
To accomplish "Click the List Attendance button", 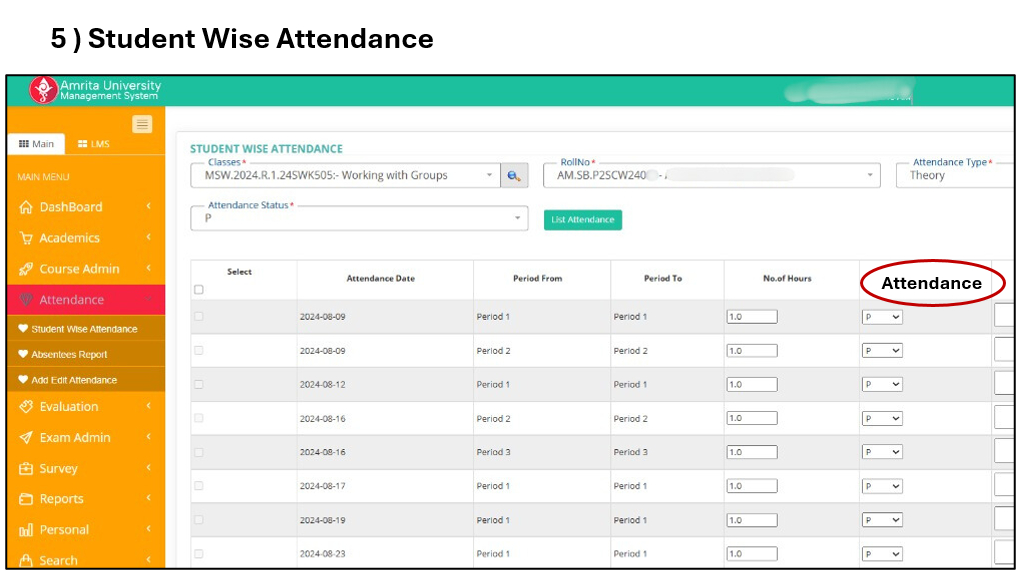I will tap(582, 220).
